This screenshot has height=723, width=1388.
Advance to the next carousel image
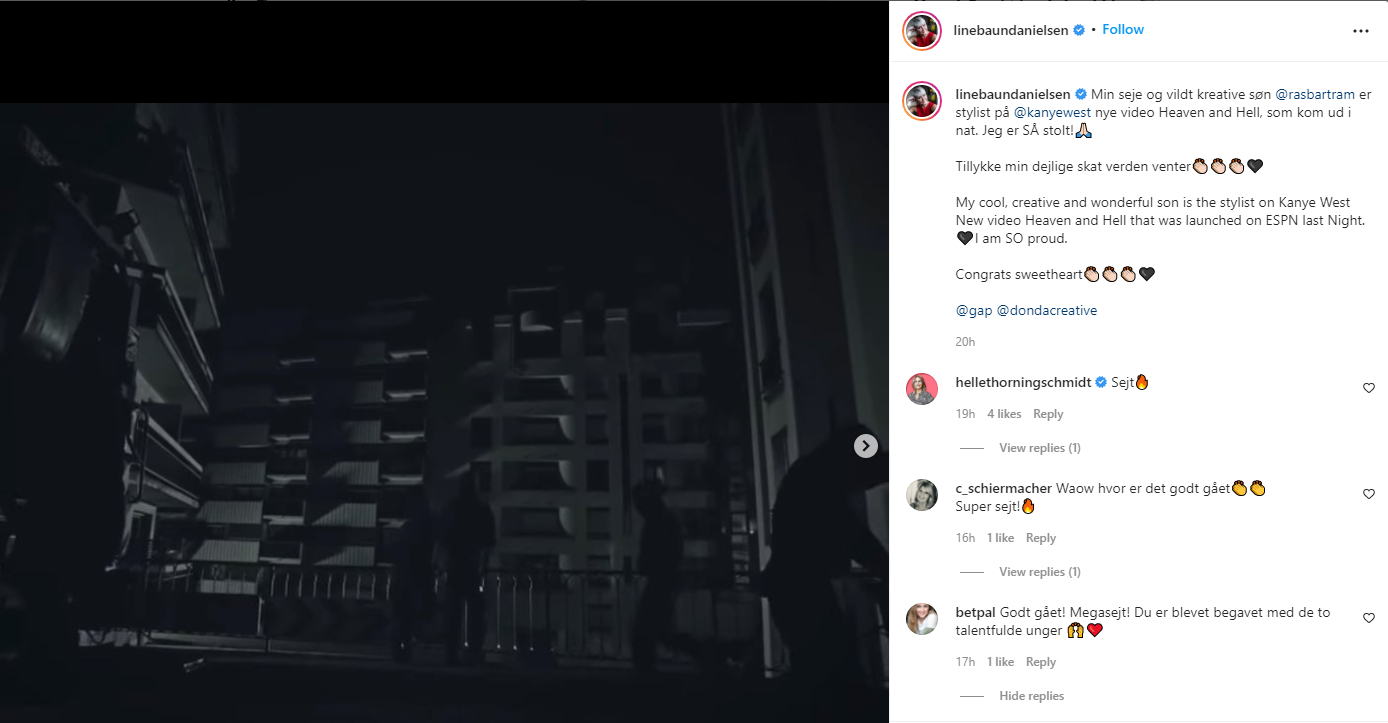866,446
